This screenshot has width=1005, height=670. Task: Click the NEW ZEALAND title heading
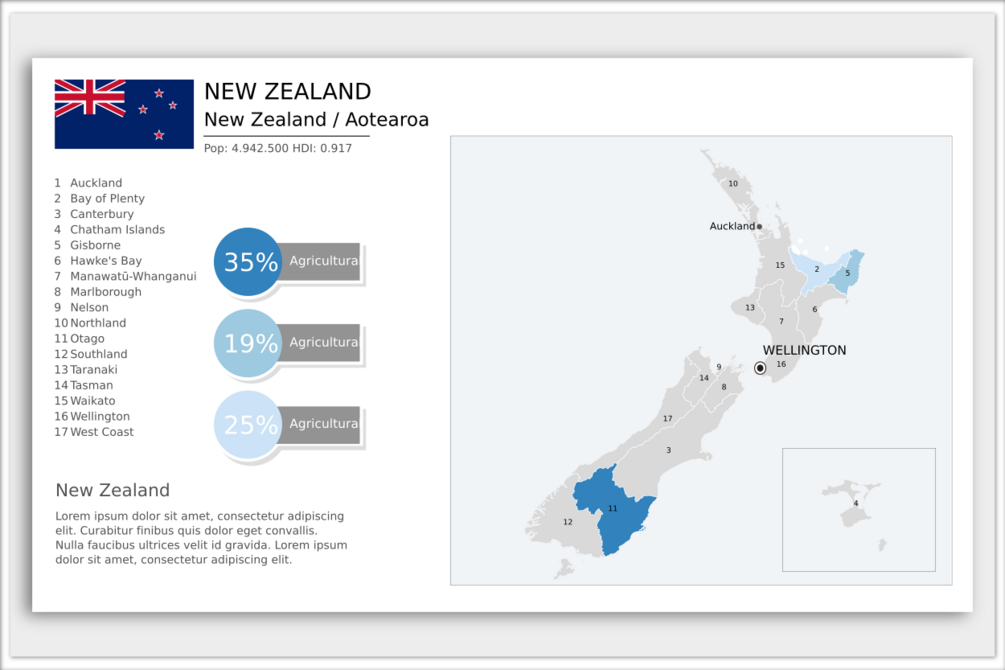(x=287, y=92)
